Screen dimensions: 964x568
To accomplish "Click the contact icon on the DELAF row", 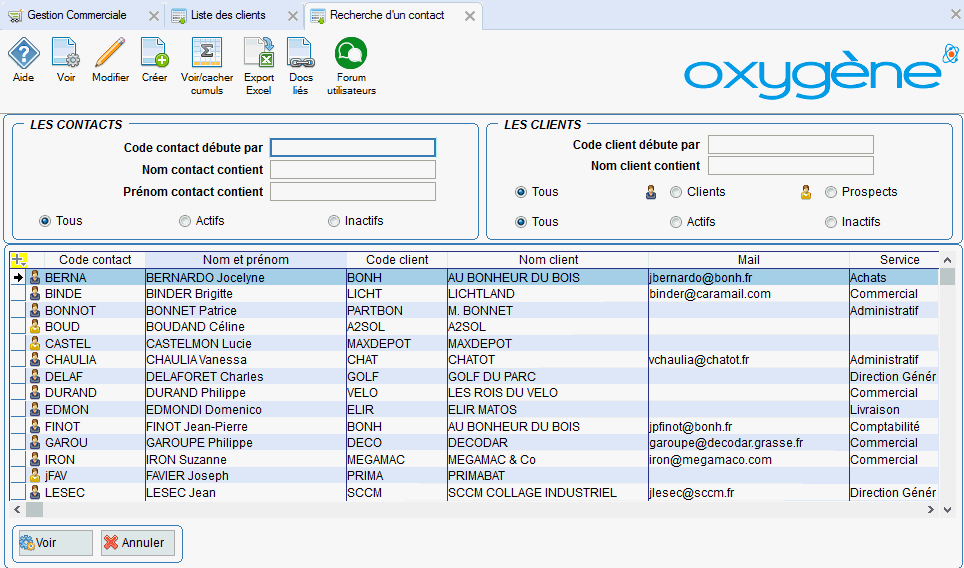I will [35, 376].
